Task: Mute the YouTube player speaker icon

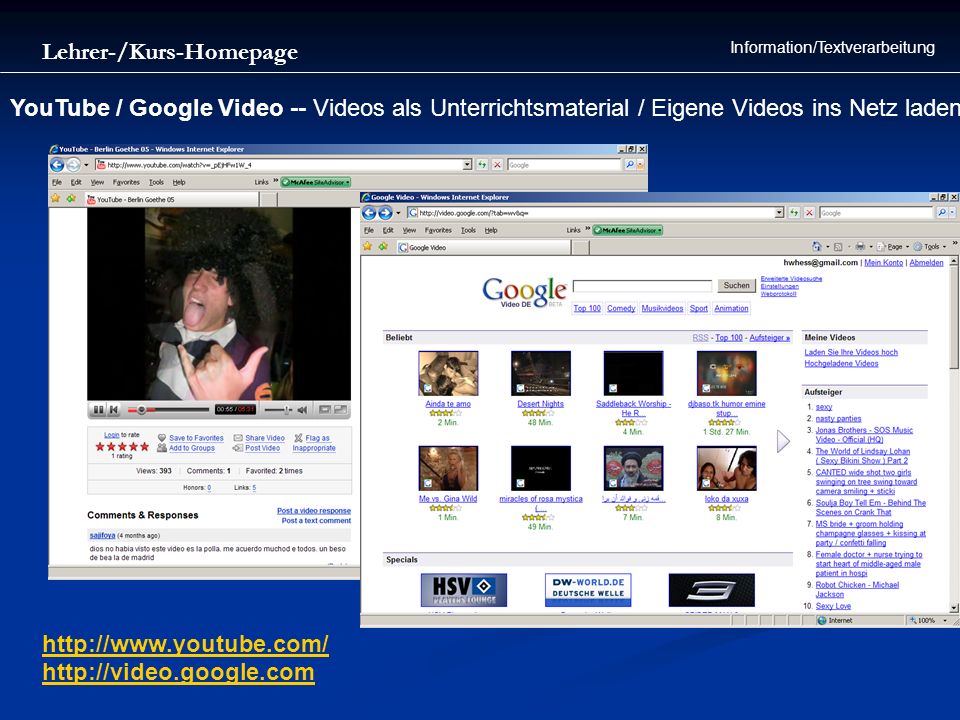Action: click(x=302, y=410)
